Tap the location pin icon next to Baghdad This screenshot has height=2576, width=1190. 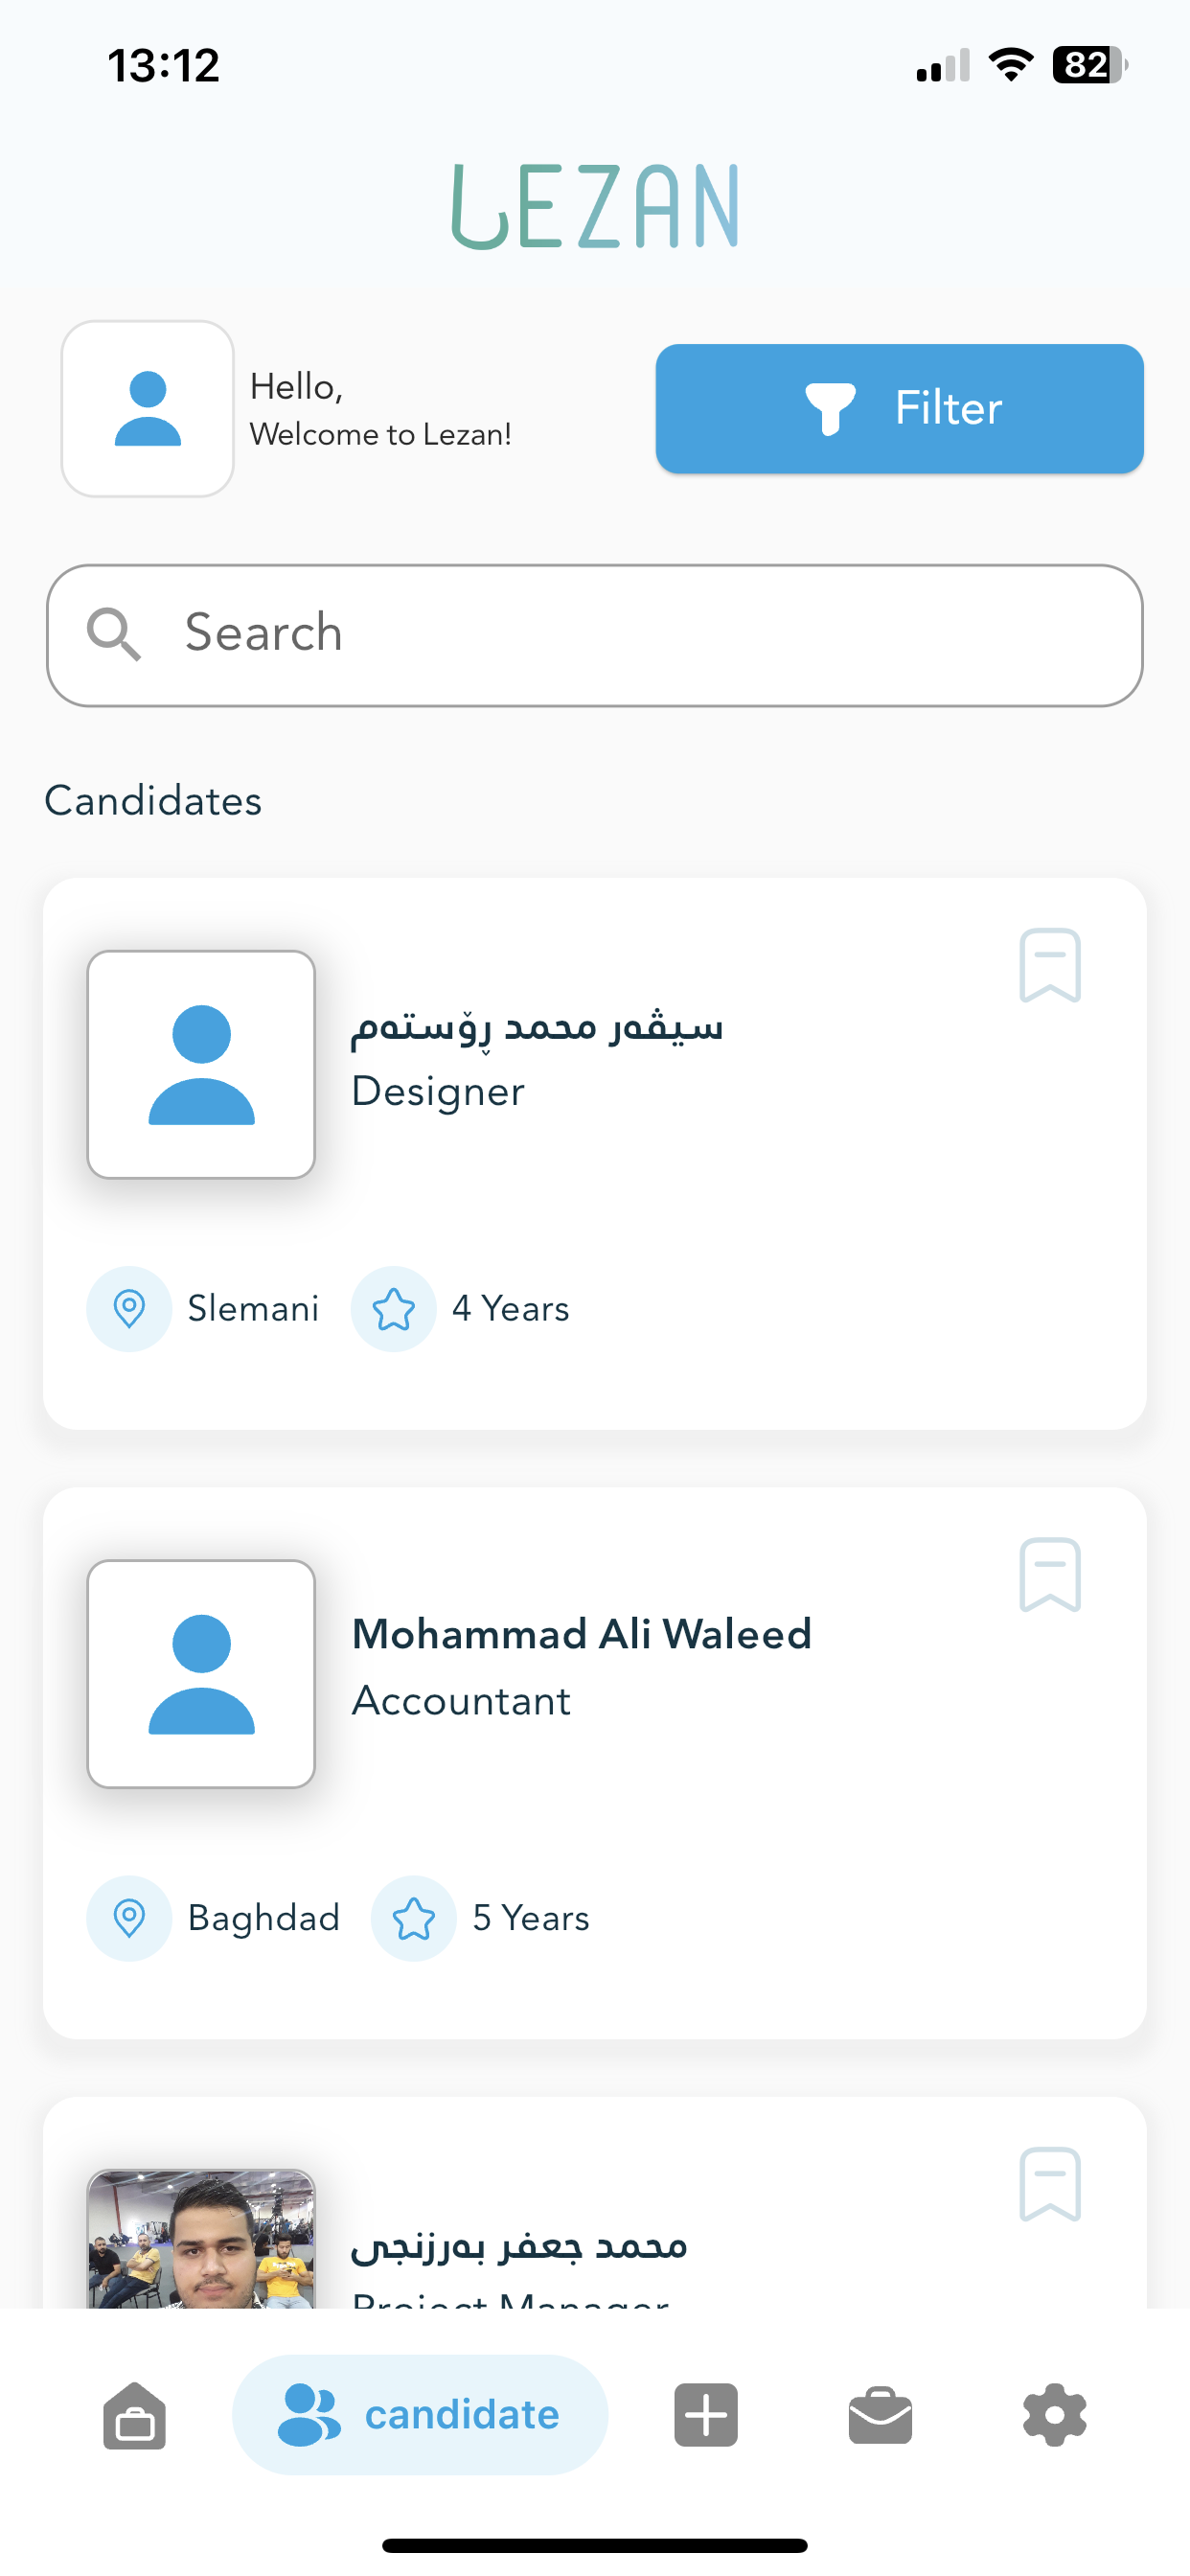[x=129, y=1917]
